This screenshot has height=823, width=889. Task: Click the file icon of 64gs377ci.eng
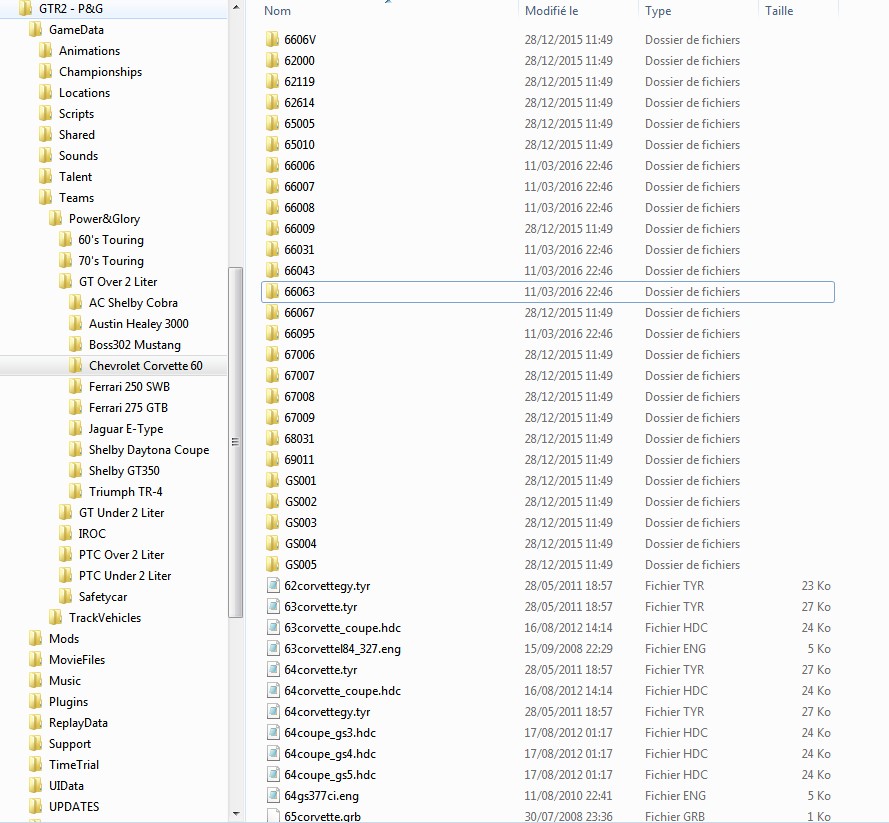pyautogui.click(x=273, y=795)
